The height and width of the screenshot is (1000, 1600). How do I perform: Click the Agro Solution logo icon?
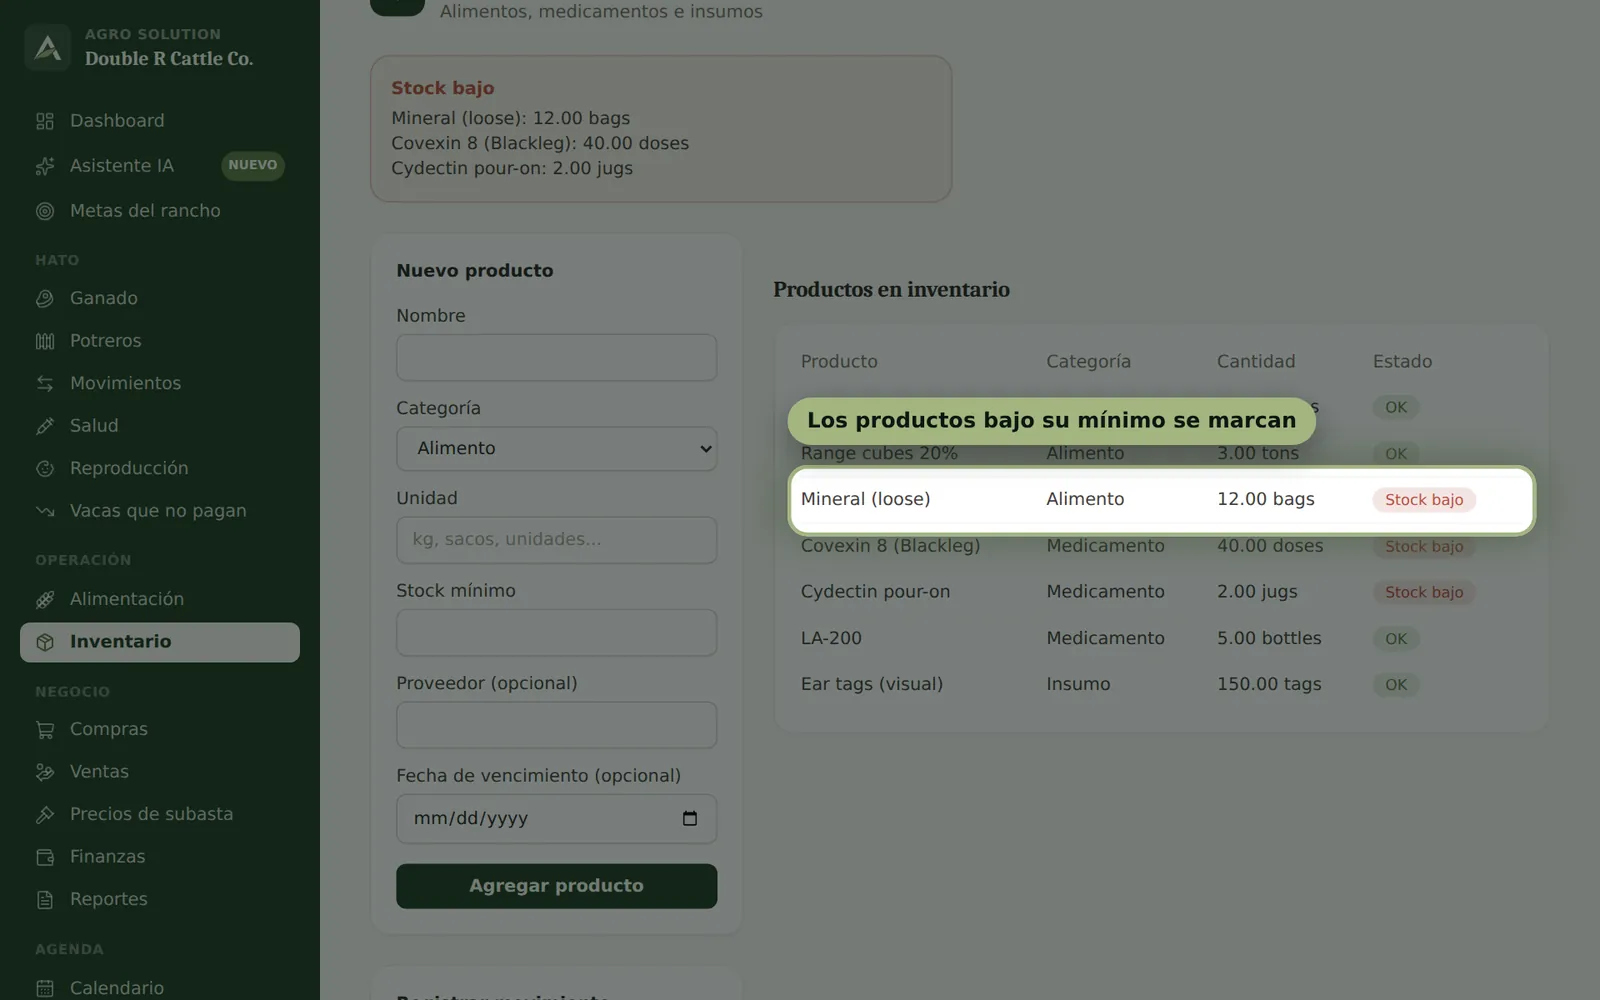pos(48,47)
